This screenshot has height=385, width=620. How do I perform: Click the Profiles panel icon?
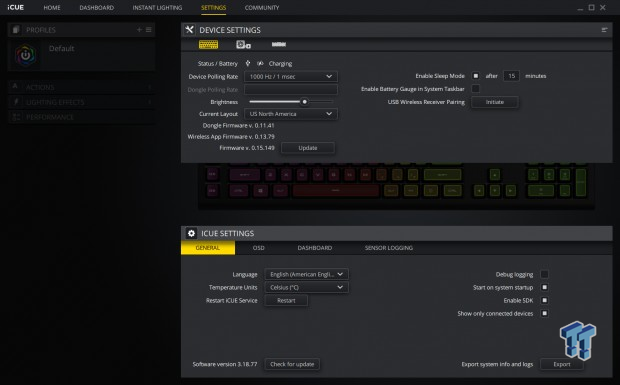click(x=16, y=30)
